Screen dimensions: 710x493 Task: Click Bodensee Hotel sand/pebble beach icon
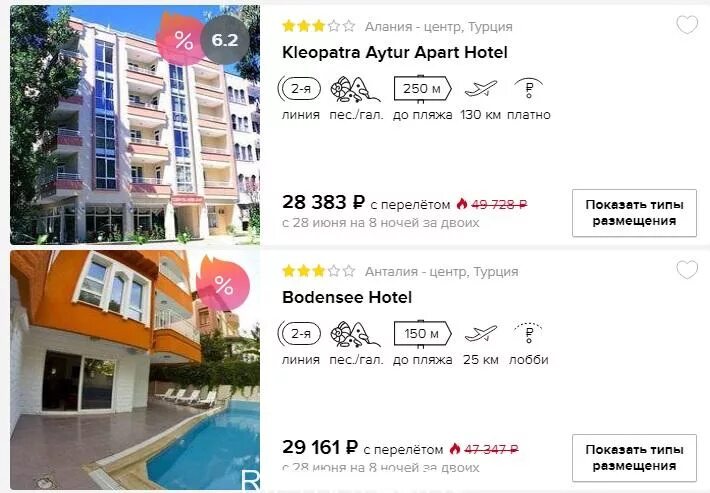point(355,334)
